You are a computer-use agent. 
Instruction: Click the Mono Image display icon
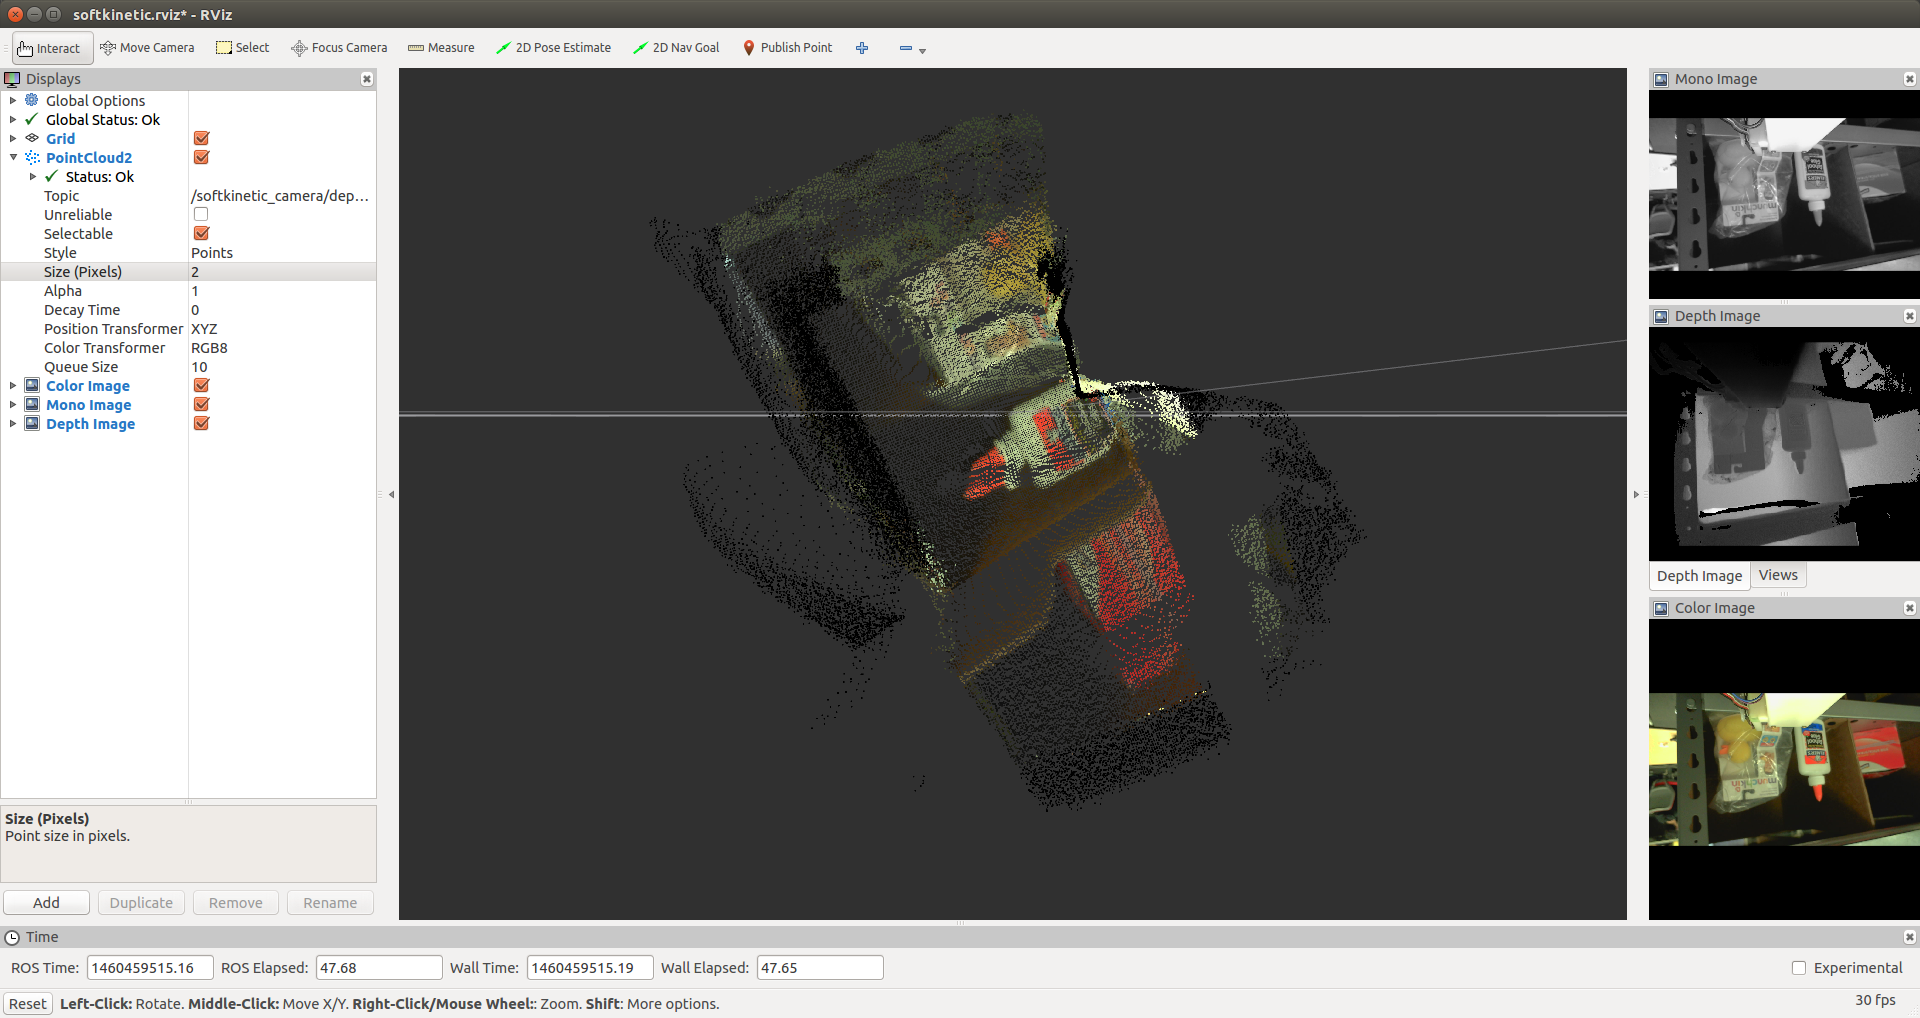click(x=32, y=404)
